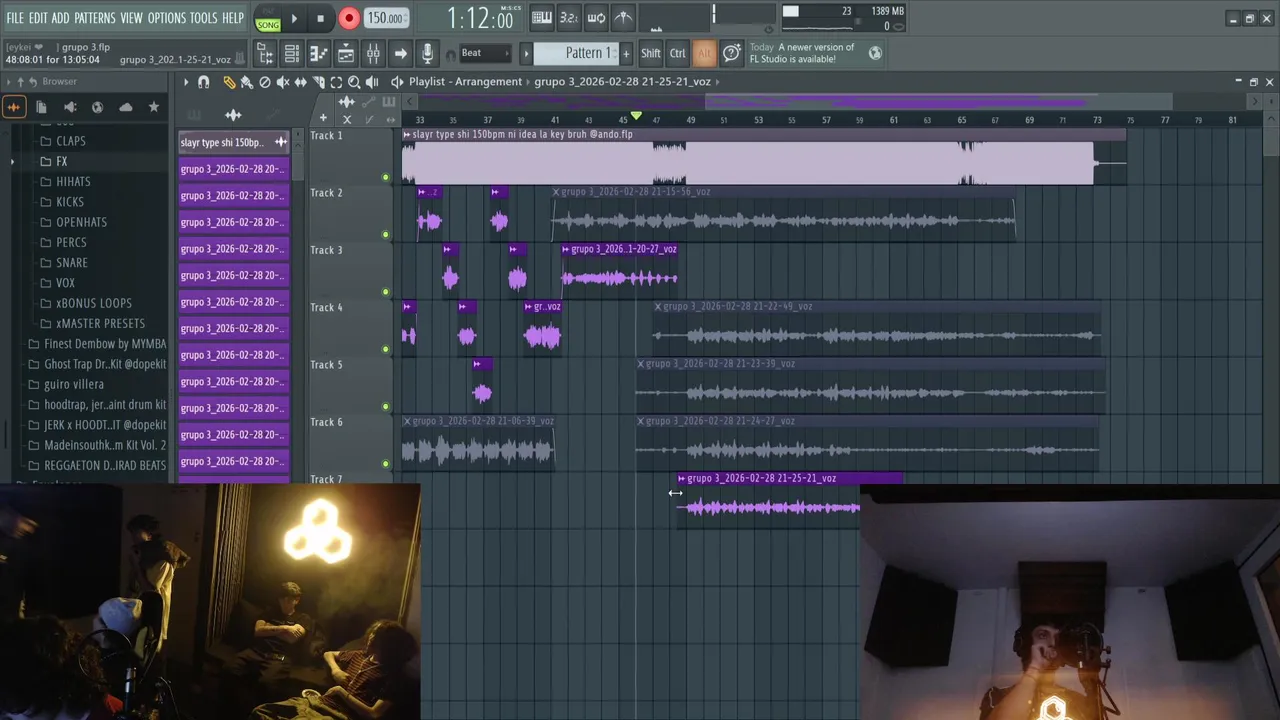The height and width of the screenshot is (720, 1280).
Task: Mute Track 4 with its green LED
Action: (385, 349)
